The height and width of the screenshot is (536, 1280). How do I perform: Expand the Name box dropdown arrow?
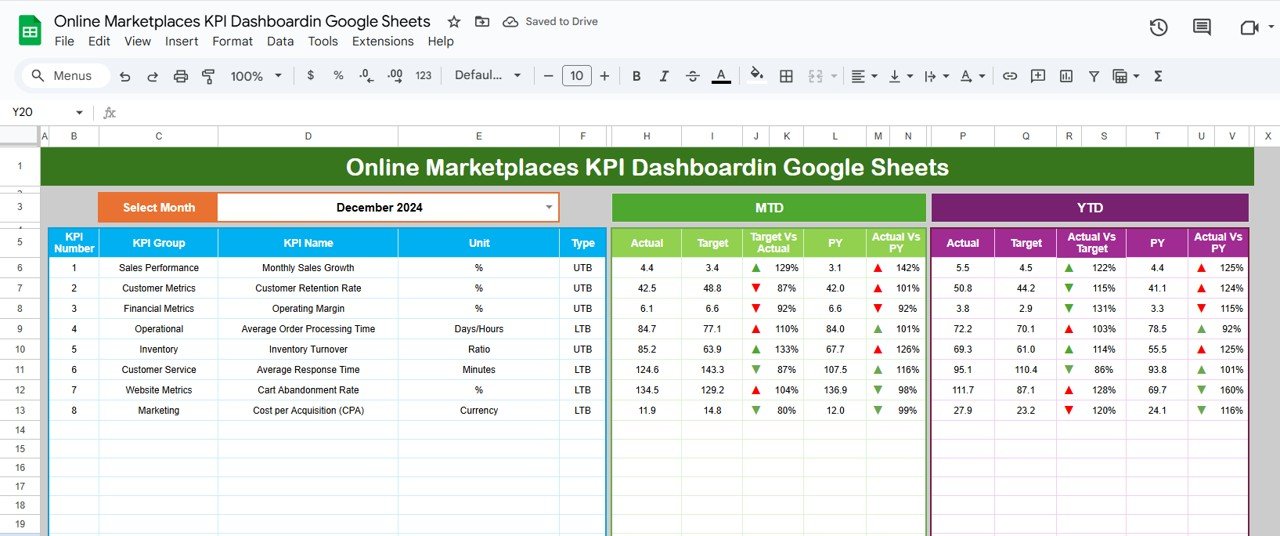(x=79, y=113)
